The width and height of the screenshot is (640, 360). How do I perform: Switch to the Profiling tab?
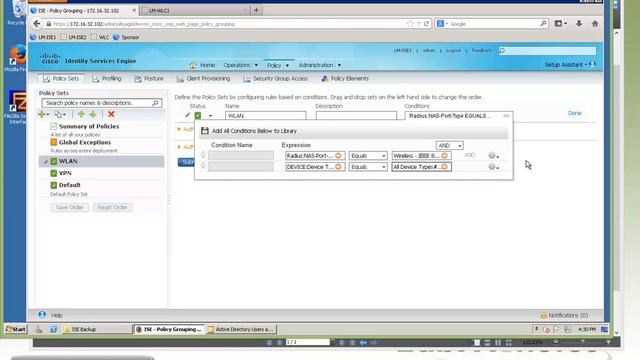(107, 78)
